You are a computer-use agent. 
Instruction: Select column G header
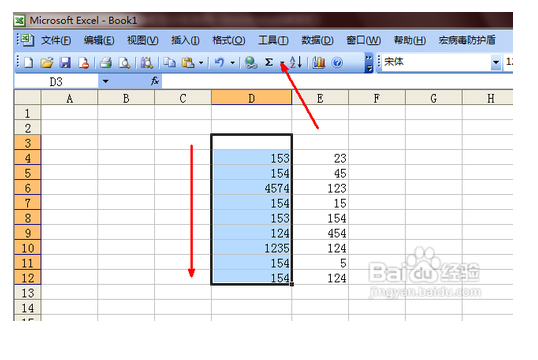tap(434, 98)
